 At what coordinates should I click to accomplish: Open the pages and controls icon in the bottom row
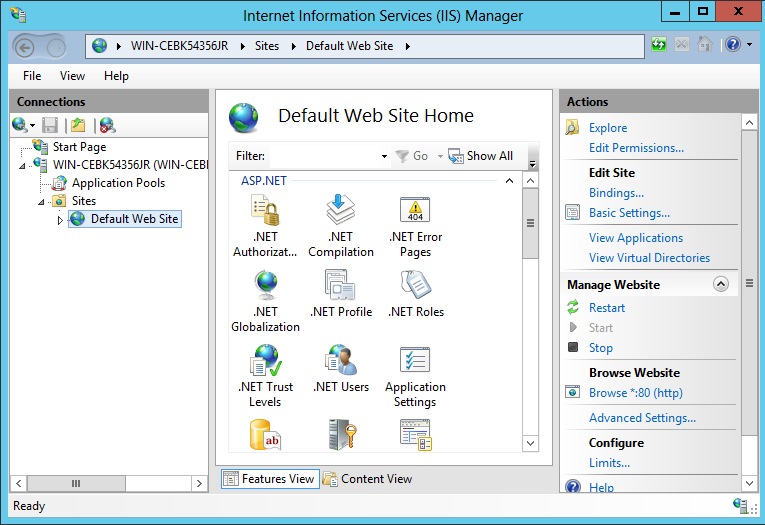tap(416, 434)
